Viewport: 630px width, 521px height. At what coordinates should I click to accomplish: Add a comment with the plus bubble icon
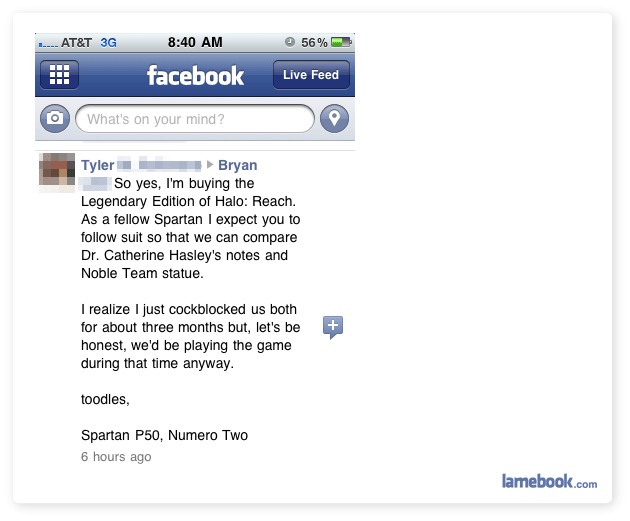click(x=333, y=327)
